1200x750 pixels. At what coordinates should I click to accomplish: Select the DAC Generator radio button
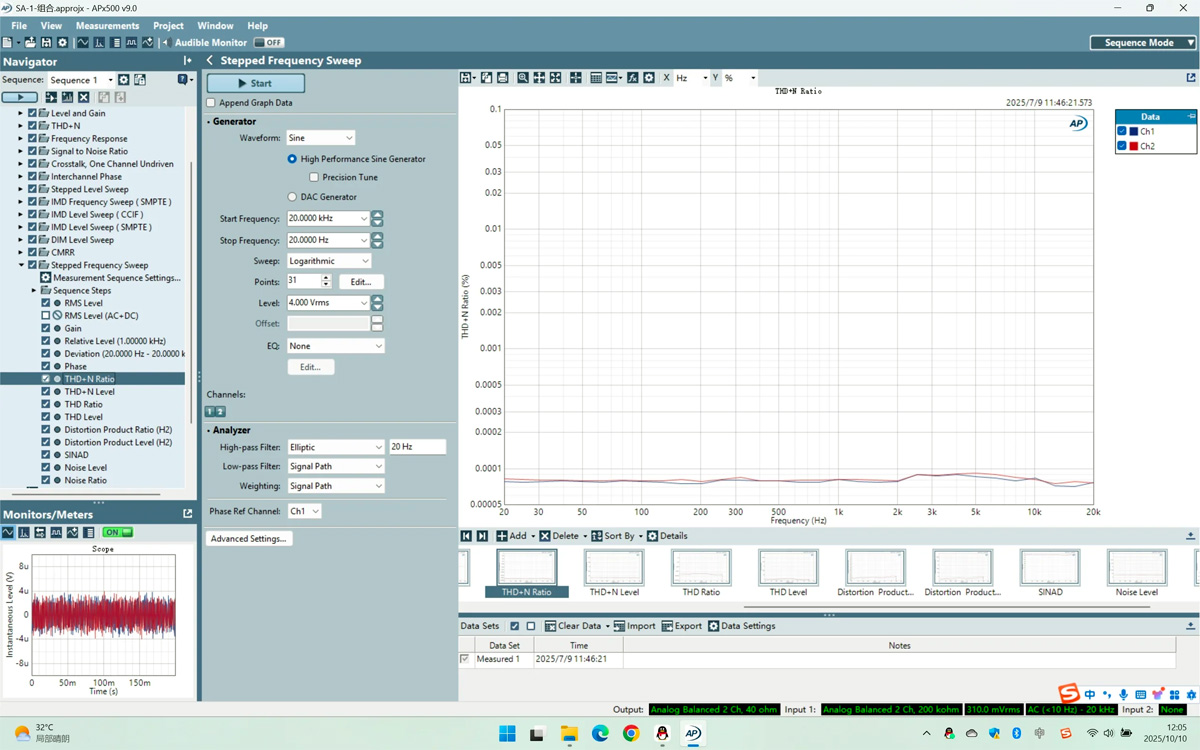pyautogui.click(x=291, y=196)
